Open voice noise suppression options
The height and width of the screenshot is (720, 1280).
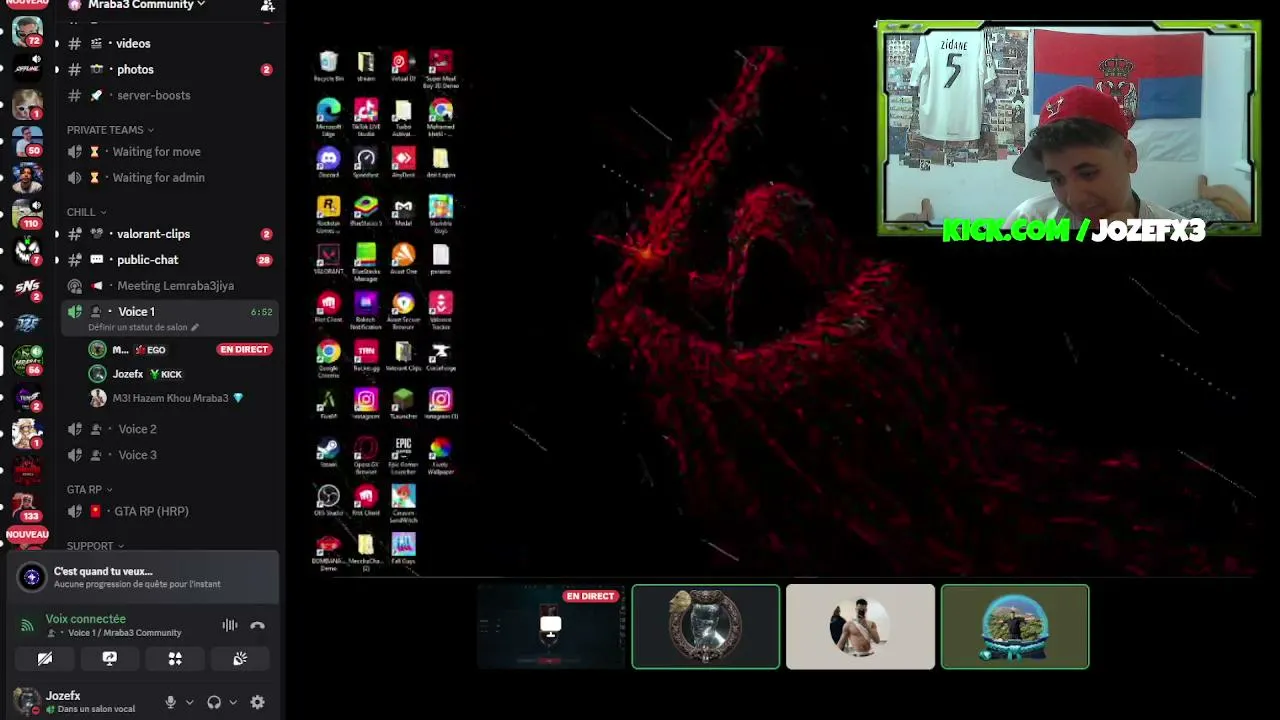(x=230, y=625)
